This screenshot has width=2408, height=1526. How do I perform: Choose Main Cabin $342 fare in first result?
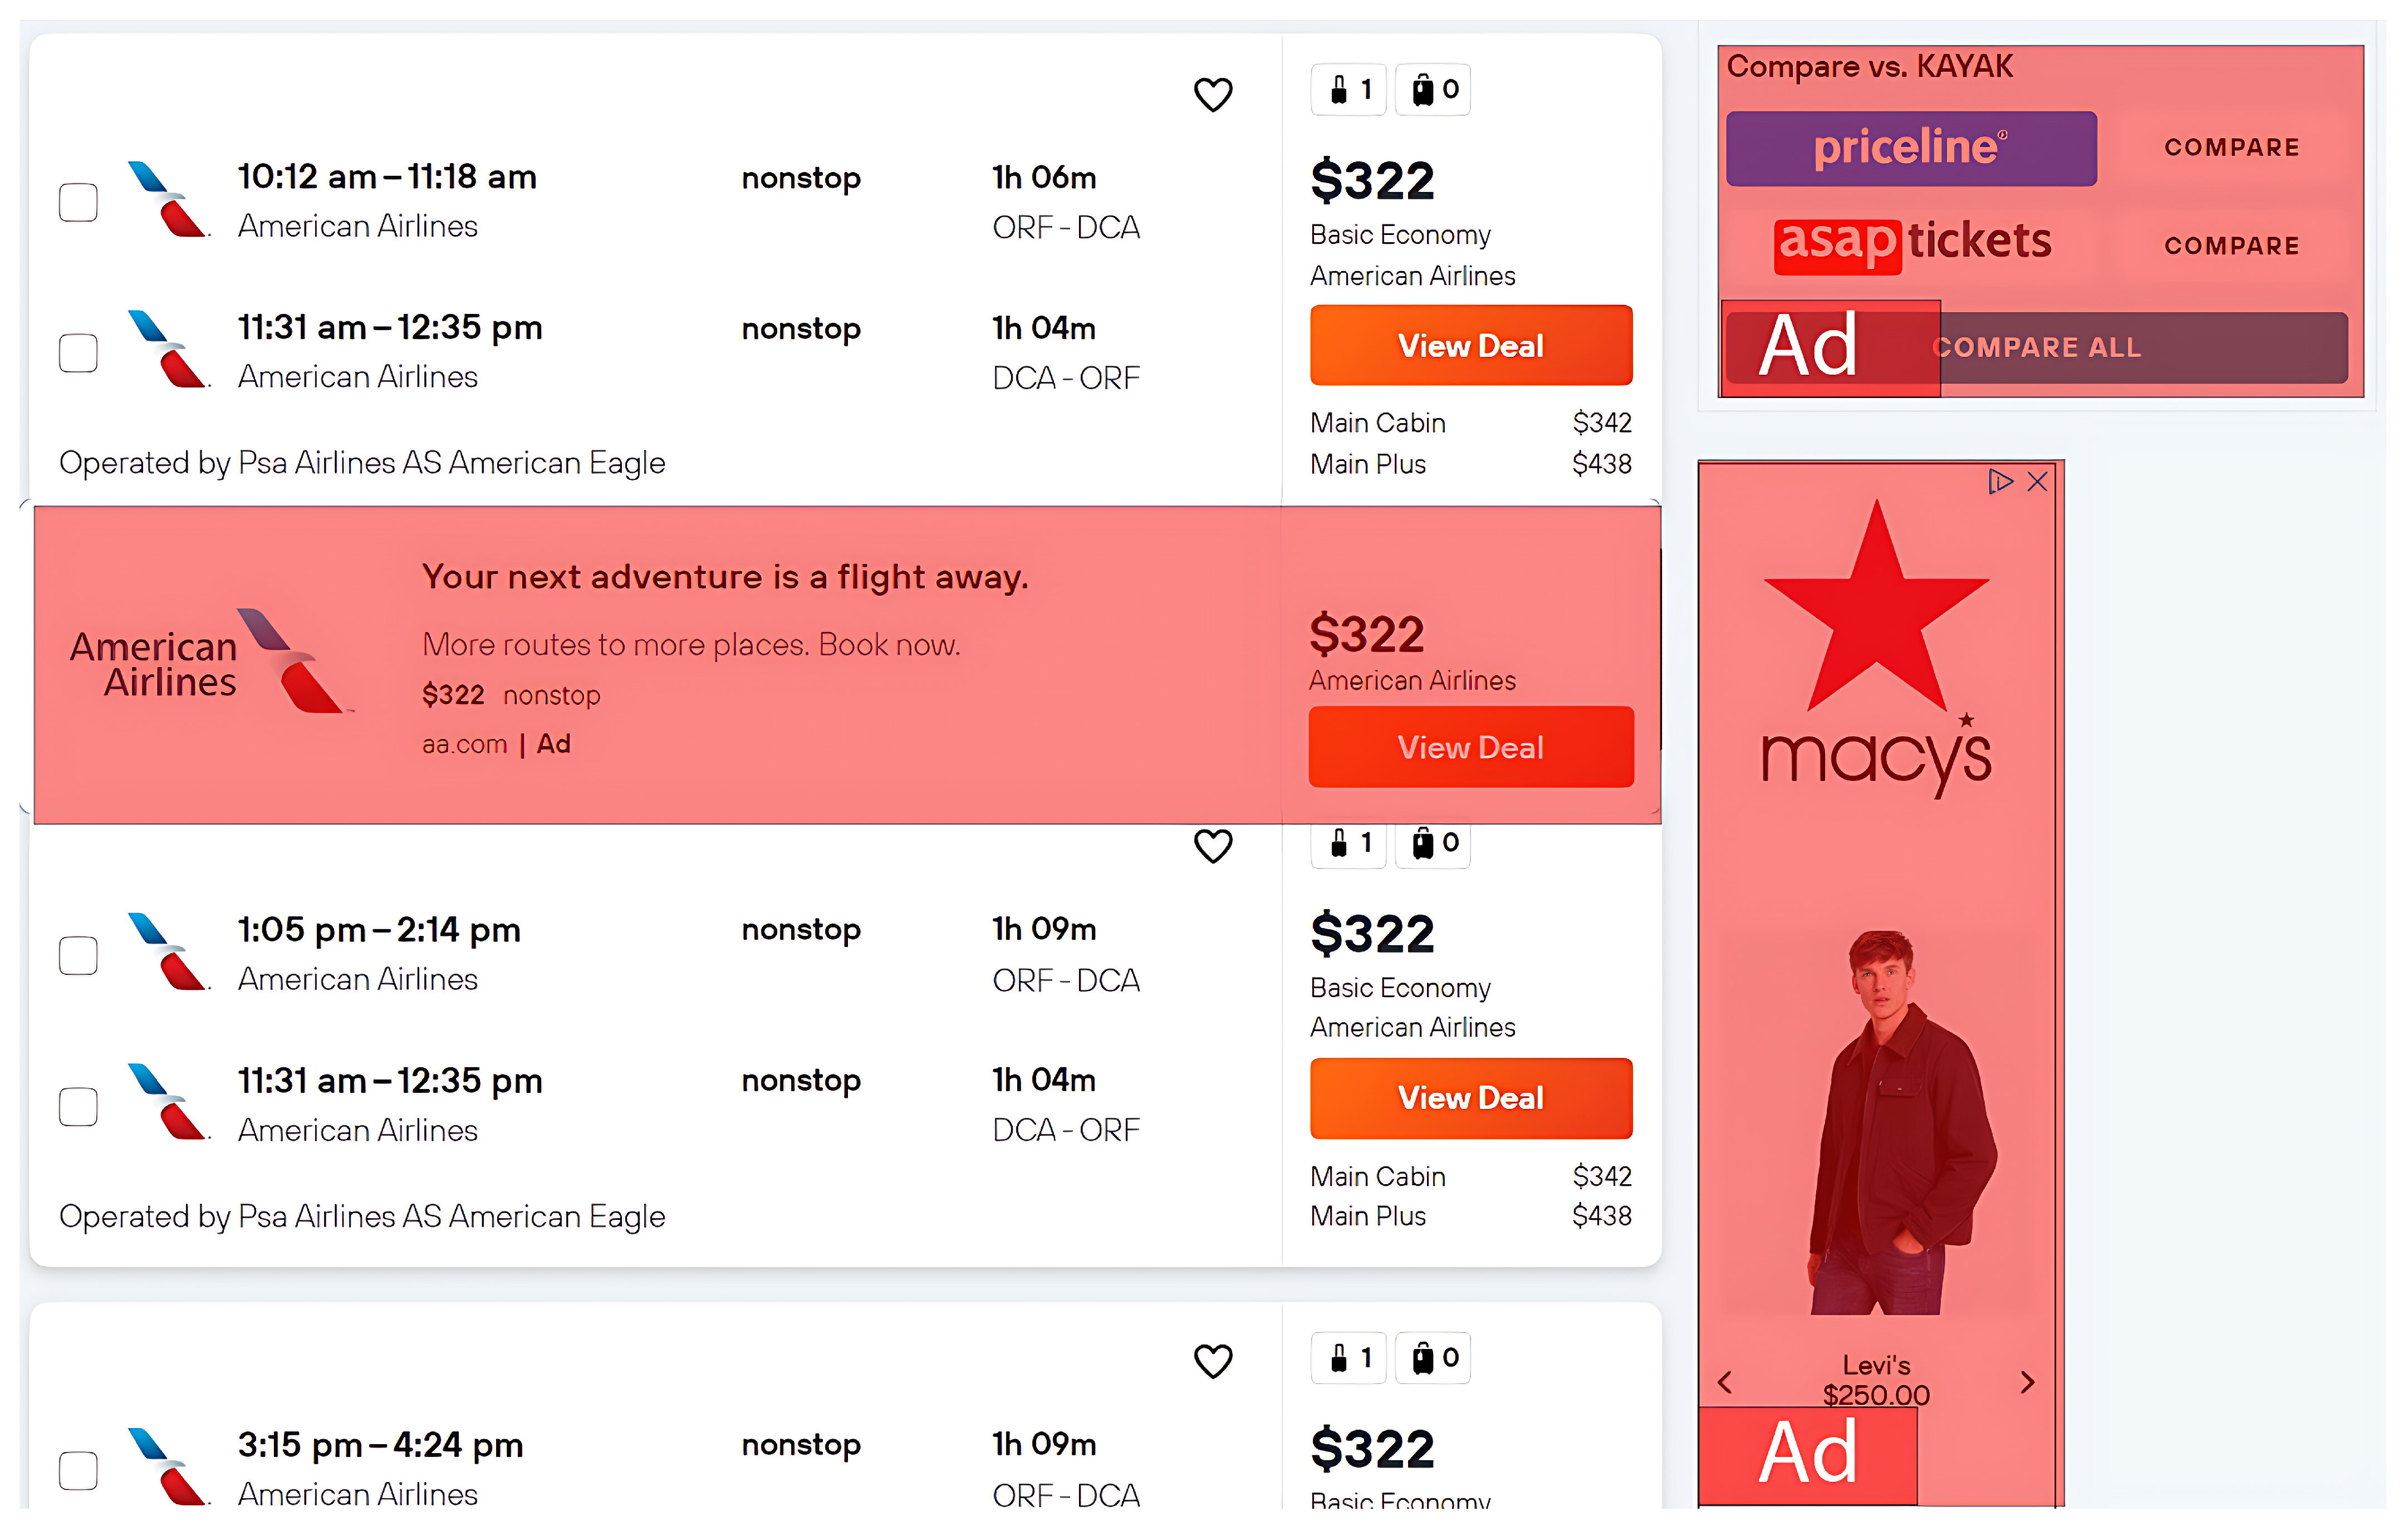point(1470,423)
